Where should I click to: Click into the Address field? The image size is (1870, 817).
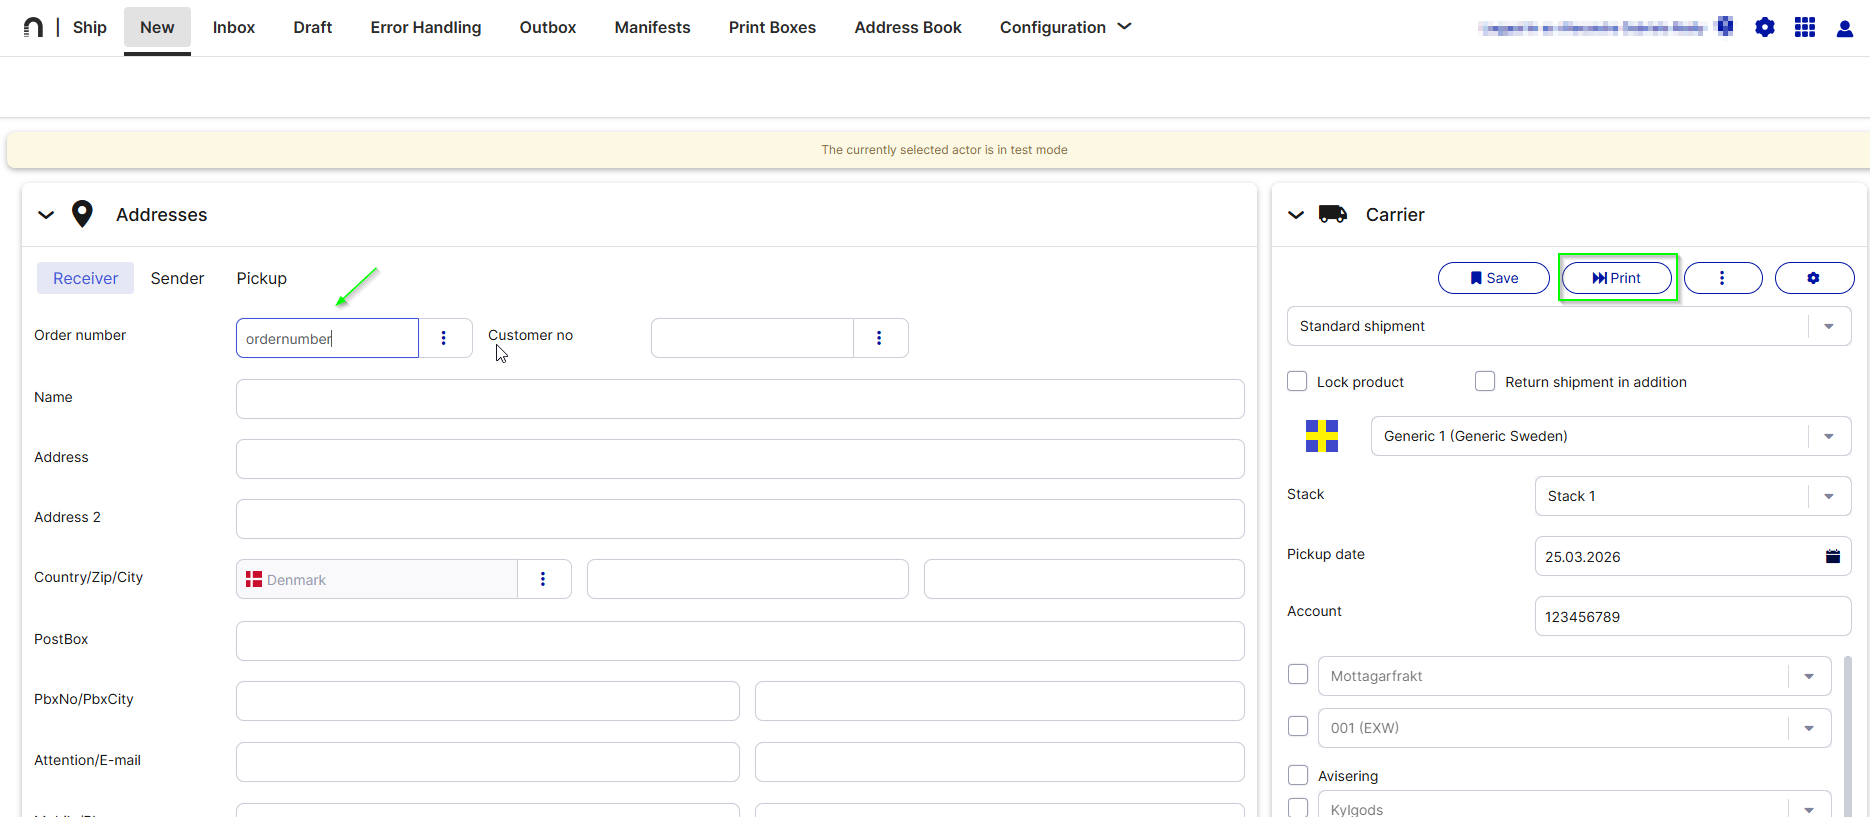[740, 459]
